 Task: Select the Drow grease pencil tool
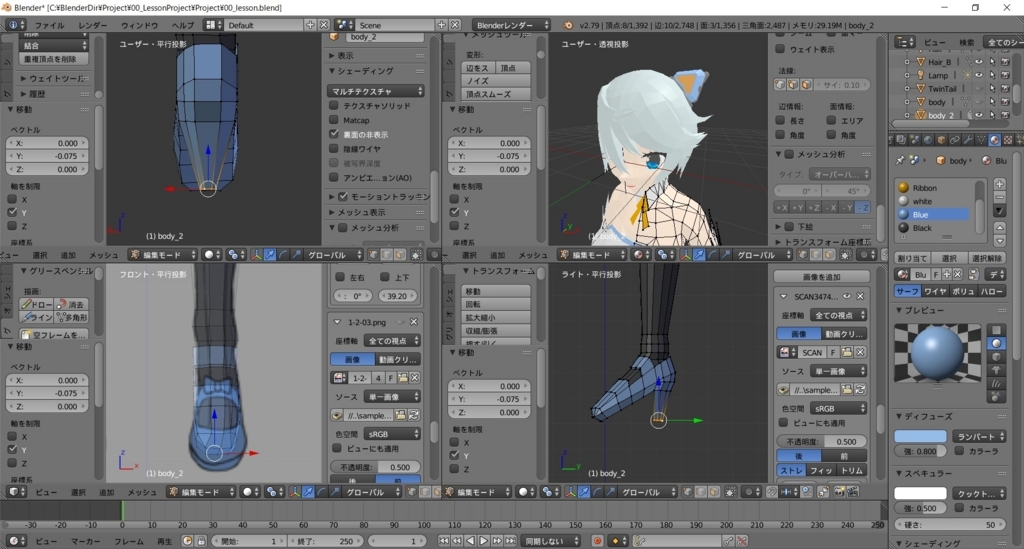pos(37,304)
